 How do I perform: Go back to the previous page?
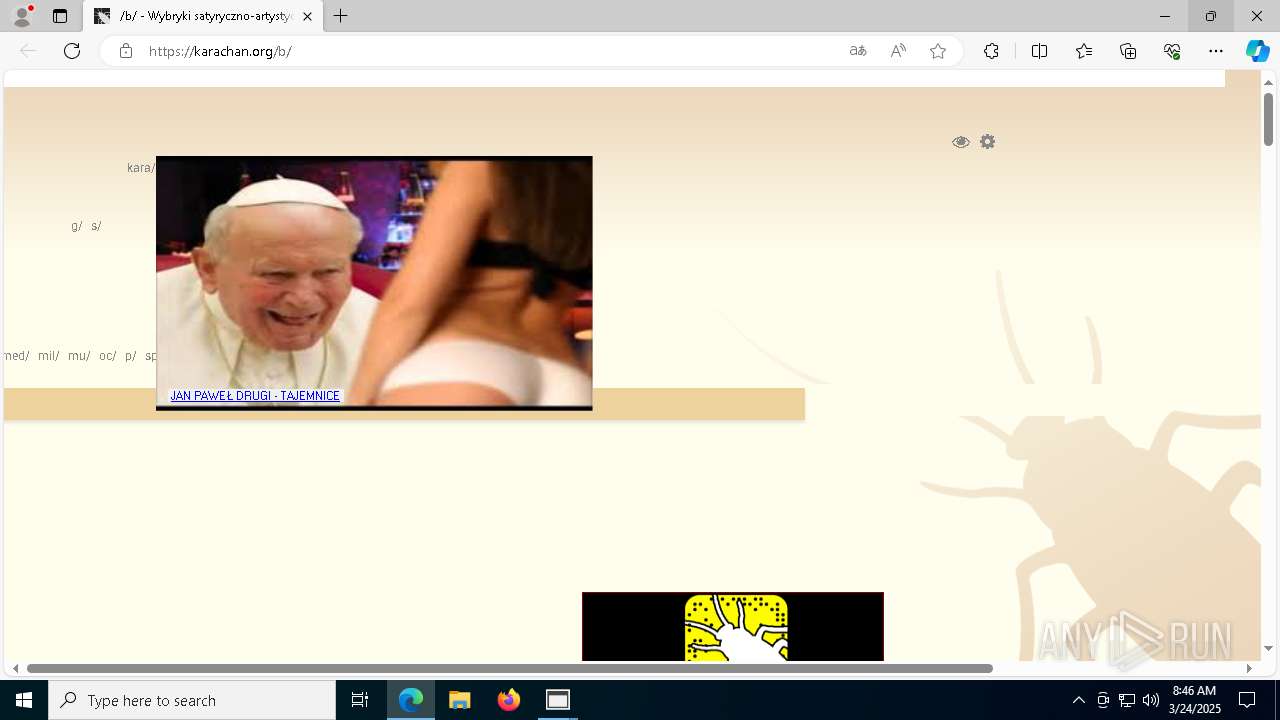28,51
